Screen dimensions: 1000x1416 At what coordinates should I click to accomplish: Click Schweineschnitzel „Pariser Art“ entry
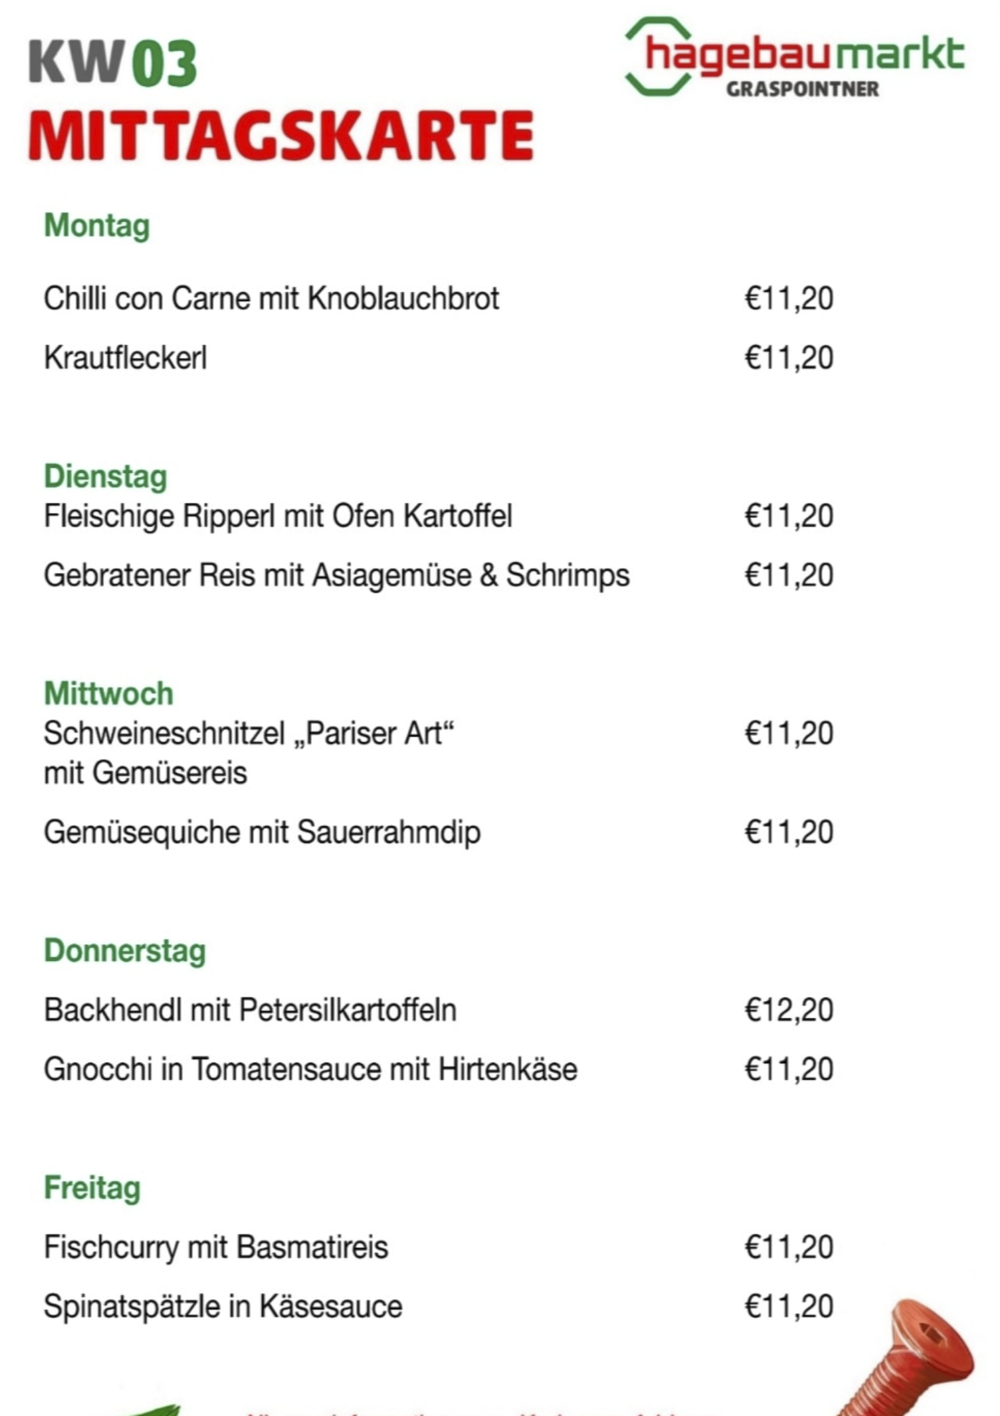[x=248, y=734]
